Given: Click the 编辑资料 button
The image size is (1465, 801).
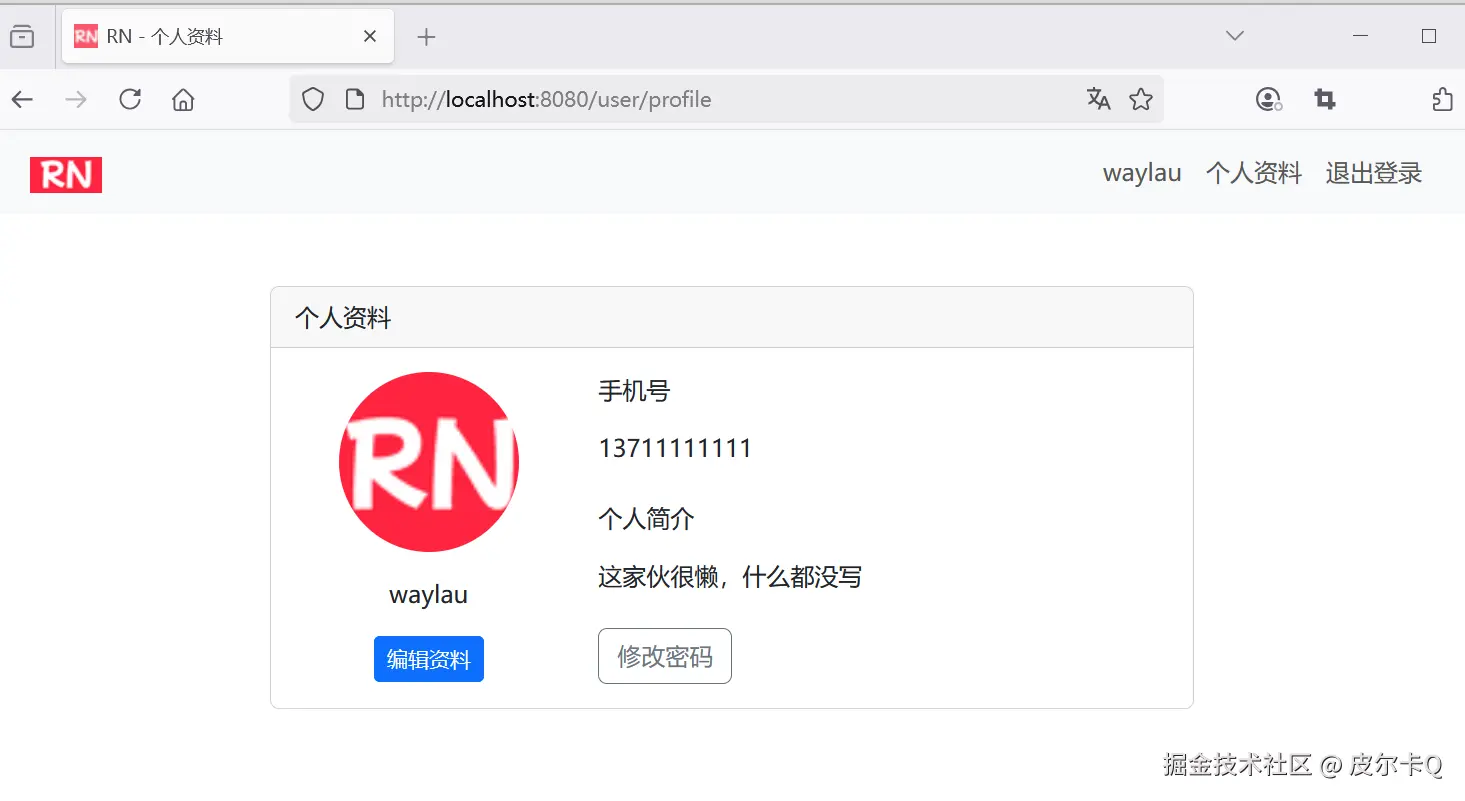Looking at the screenshot, I should pyautogui.click(x=428, y=658).
